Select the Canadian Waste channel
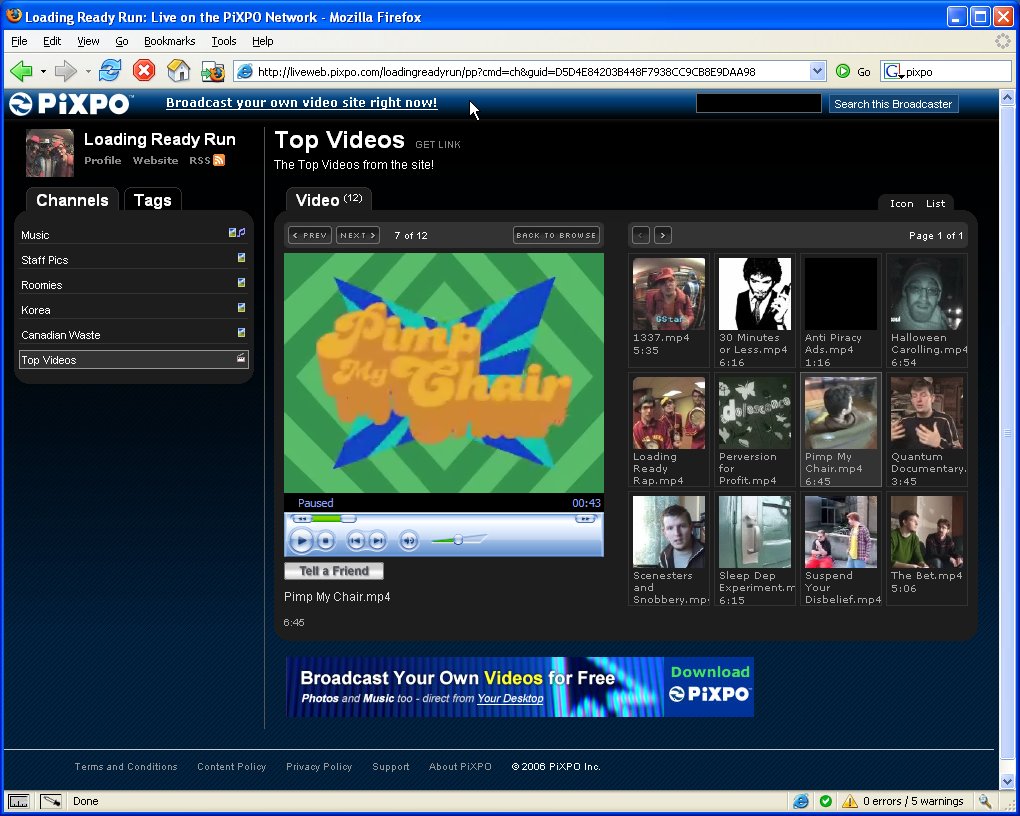This screenshot has height=816, width=1020. click(x=133, y=334)
